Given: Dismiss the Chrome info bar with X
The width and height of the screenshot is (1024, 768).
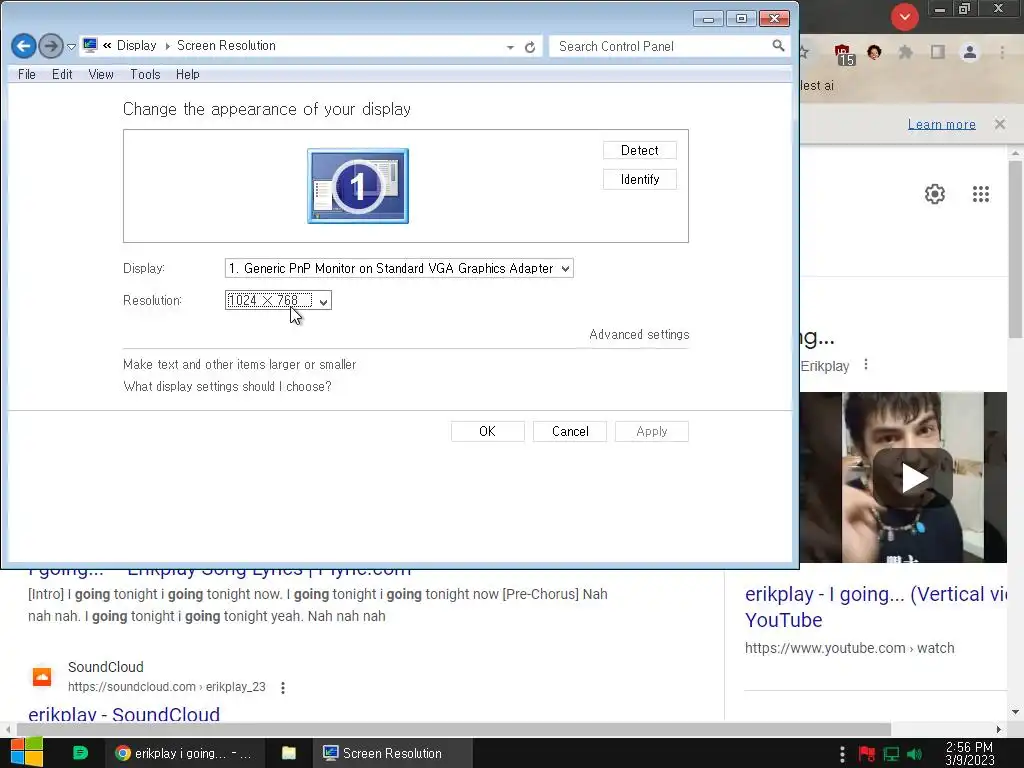Looking at the screenshot, I should [x=1000, y=124].
